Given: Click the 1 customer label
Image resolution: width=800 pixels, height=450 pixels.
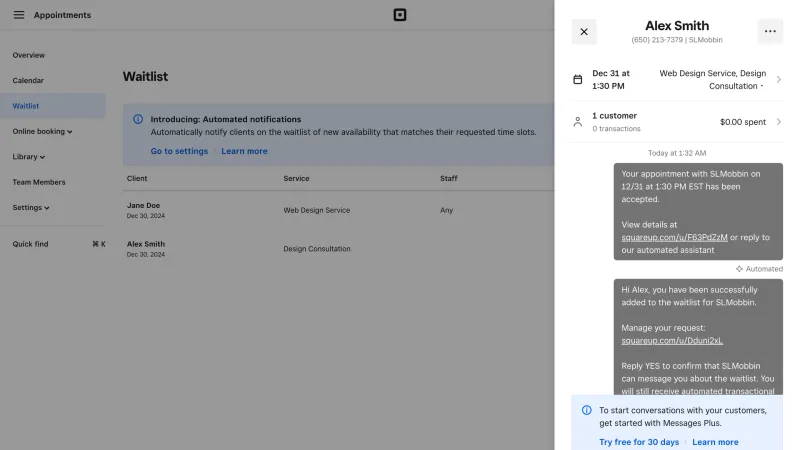Looking at the screenshot, I should (614, 116).
